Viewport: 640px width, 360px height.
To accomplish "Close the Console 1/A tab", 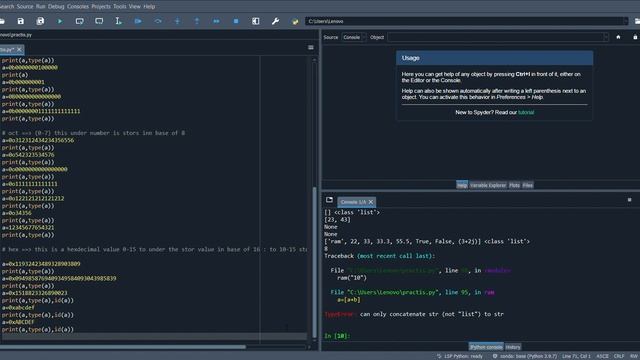I will 371,202.
